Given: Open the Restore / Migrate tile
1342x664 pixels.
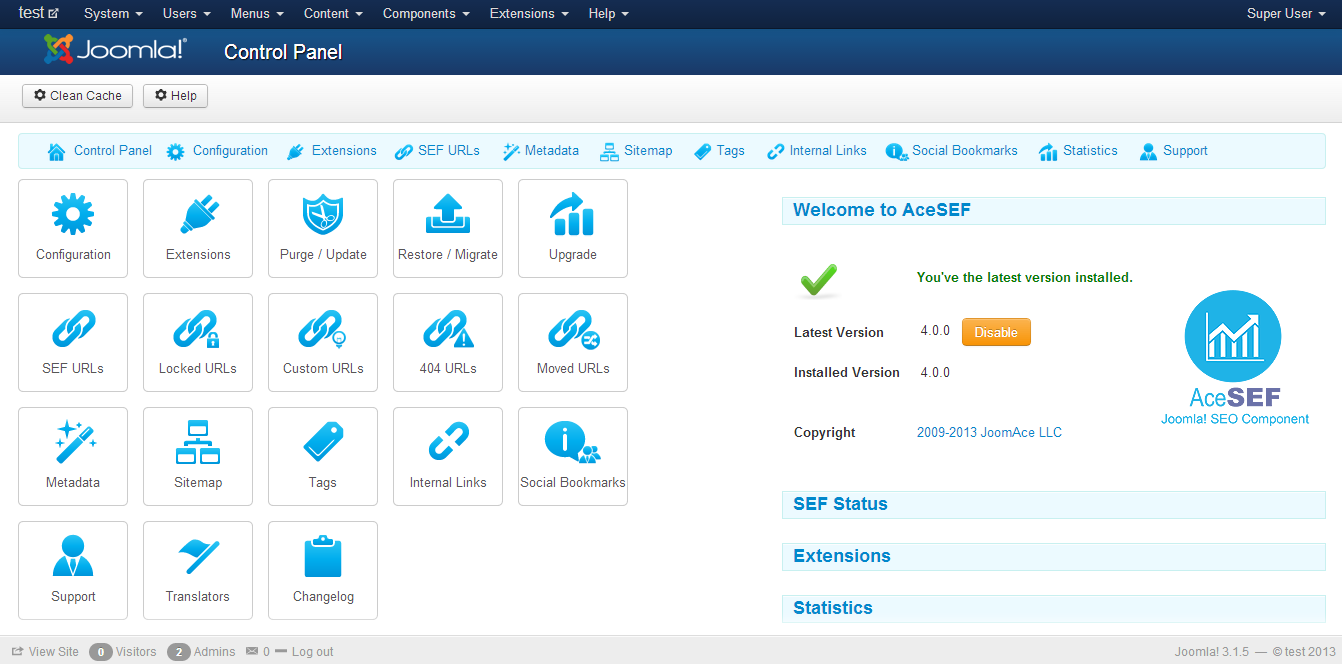Looking at the screenshot, I should coord(448,228).
